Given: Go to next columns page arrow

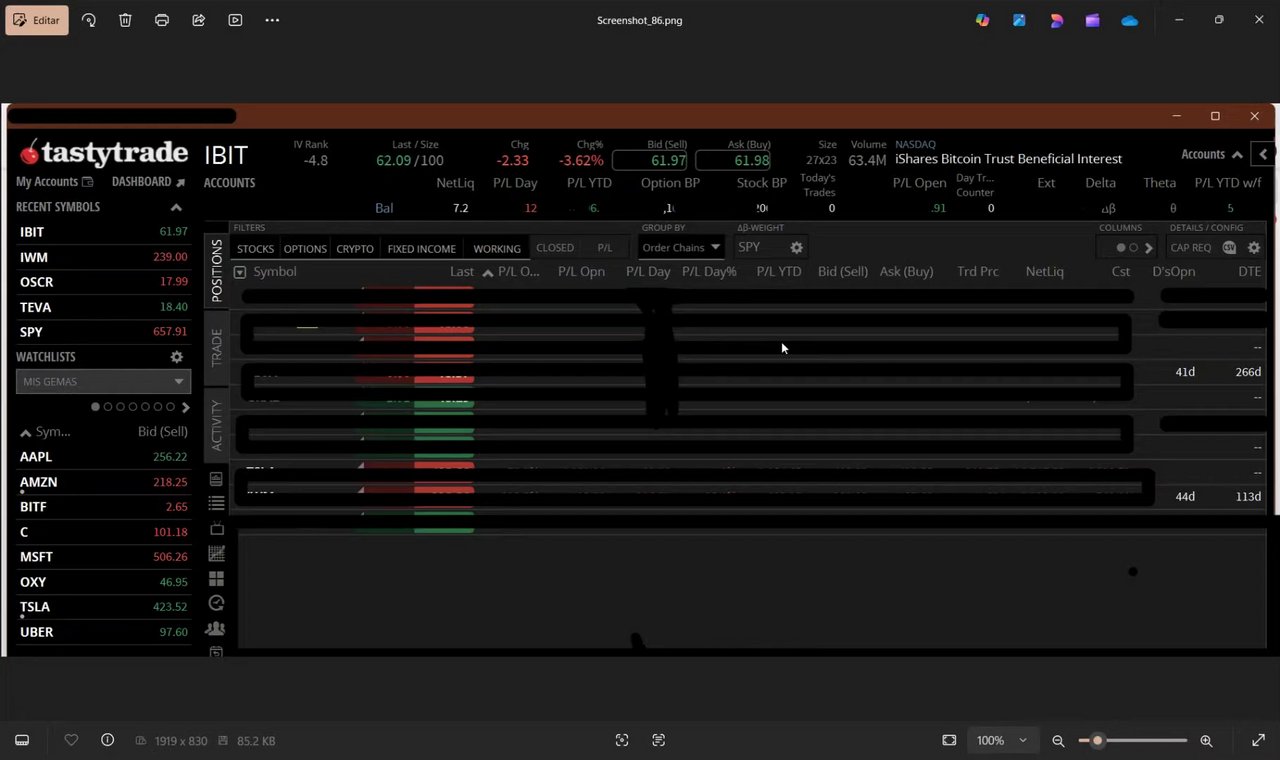Looking at the screenshot, I should [x=1149, y=248].
